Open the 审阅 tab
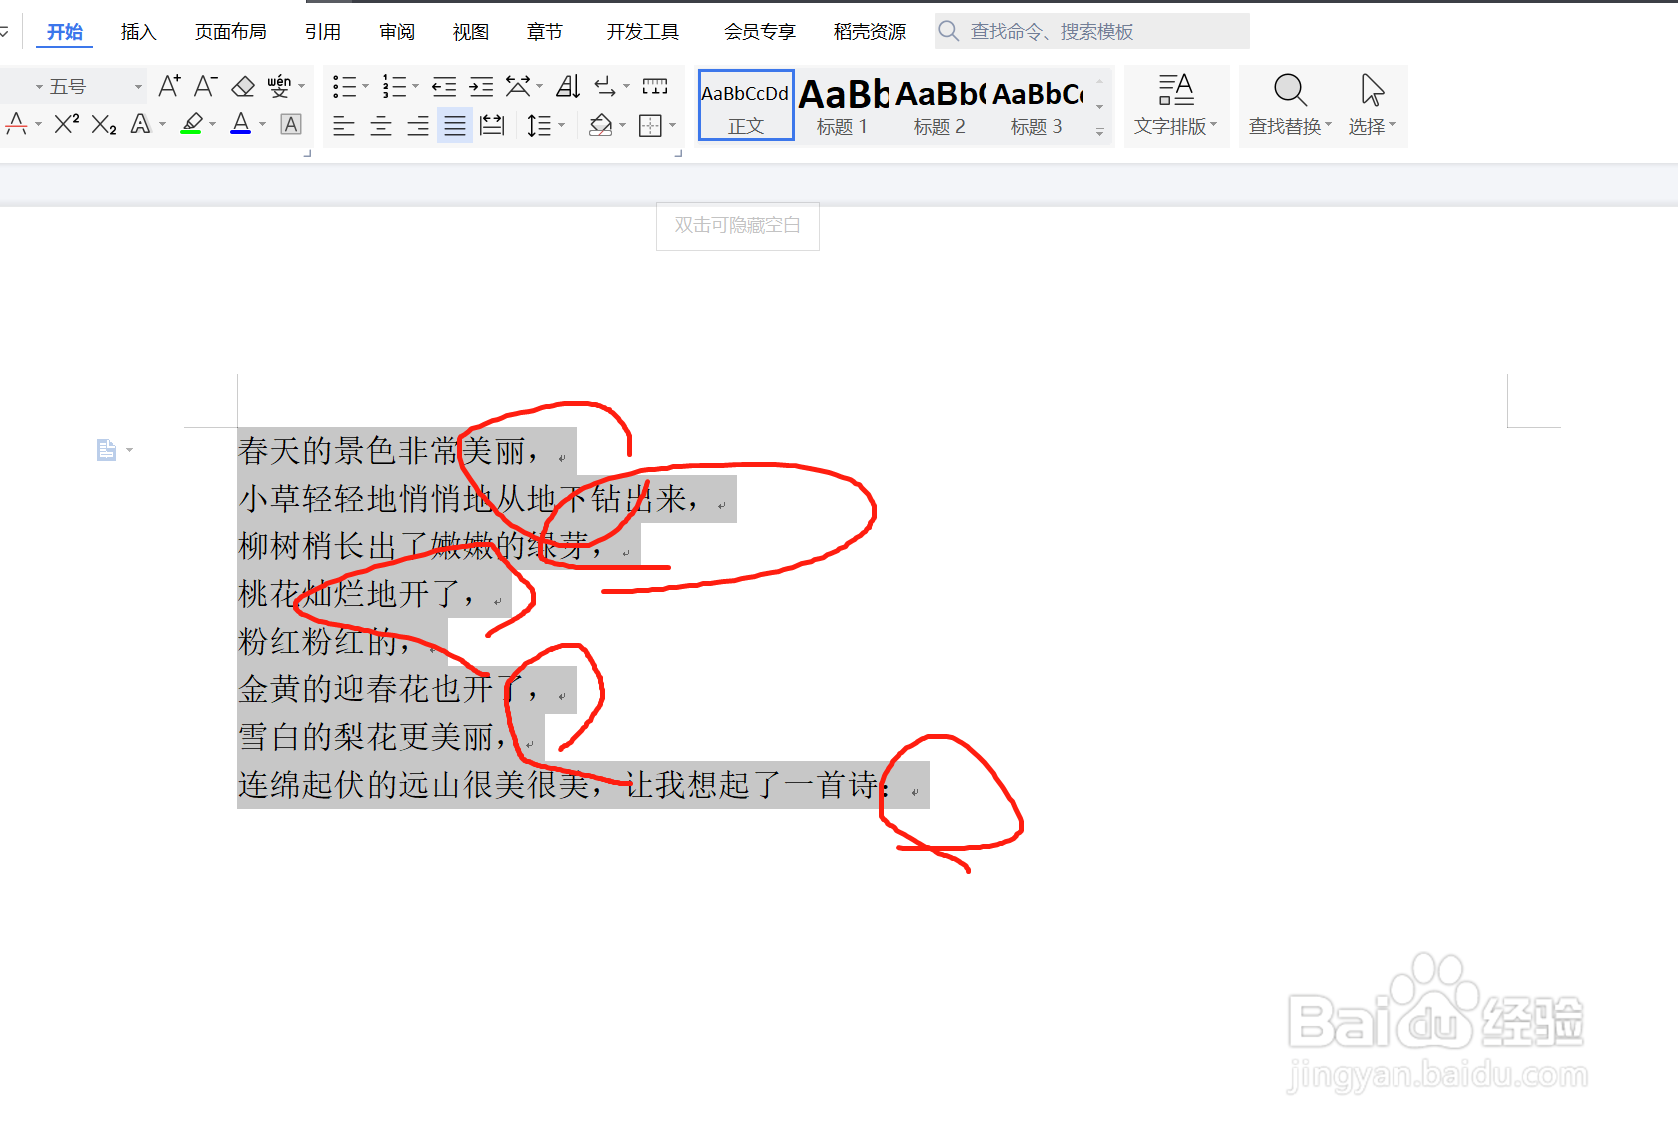1678x1131 pixels. [x=397, y=32]
